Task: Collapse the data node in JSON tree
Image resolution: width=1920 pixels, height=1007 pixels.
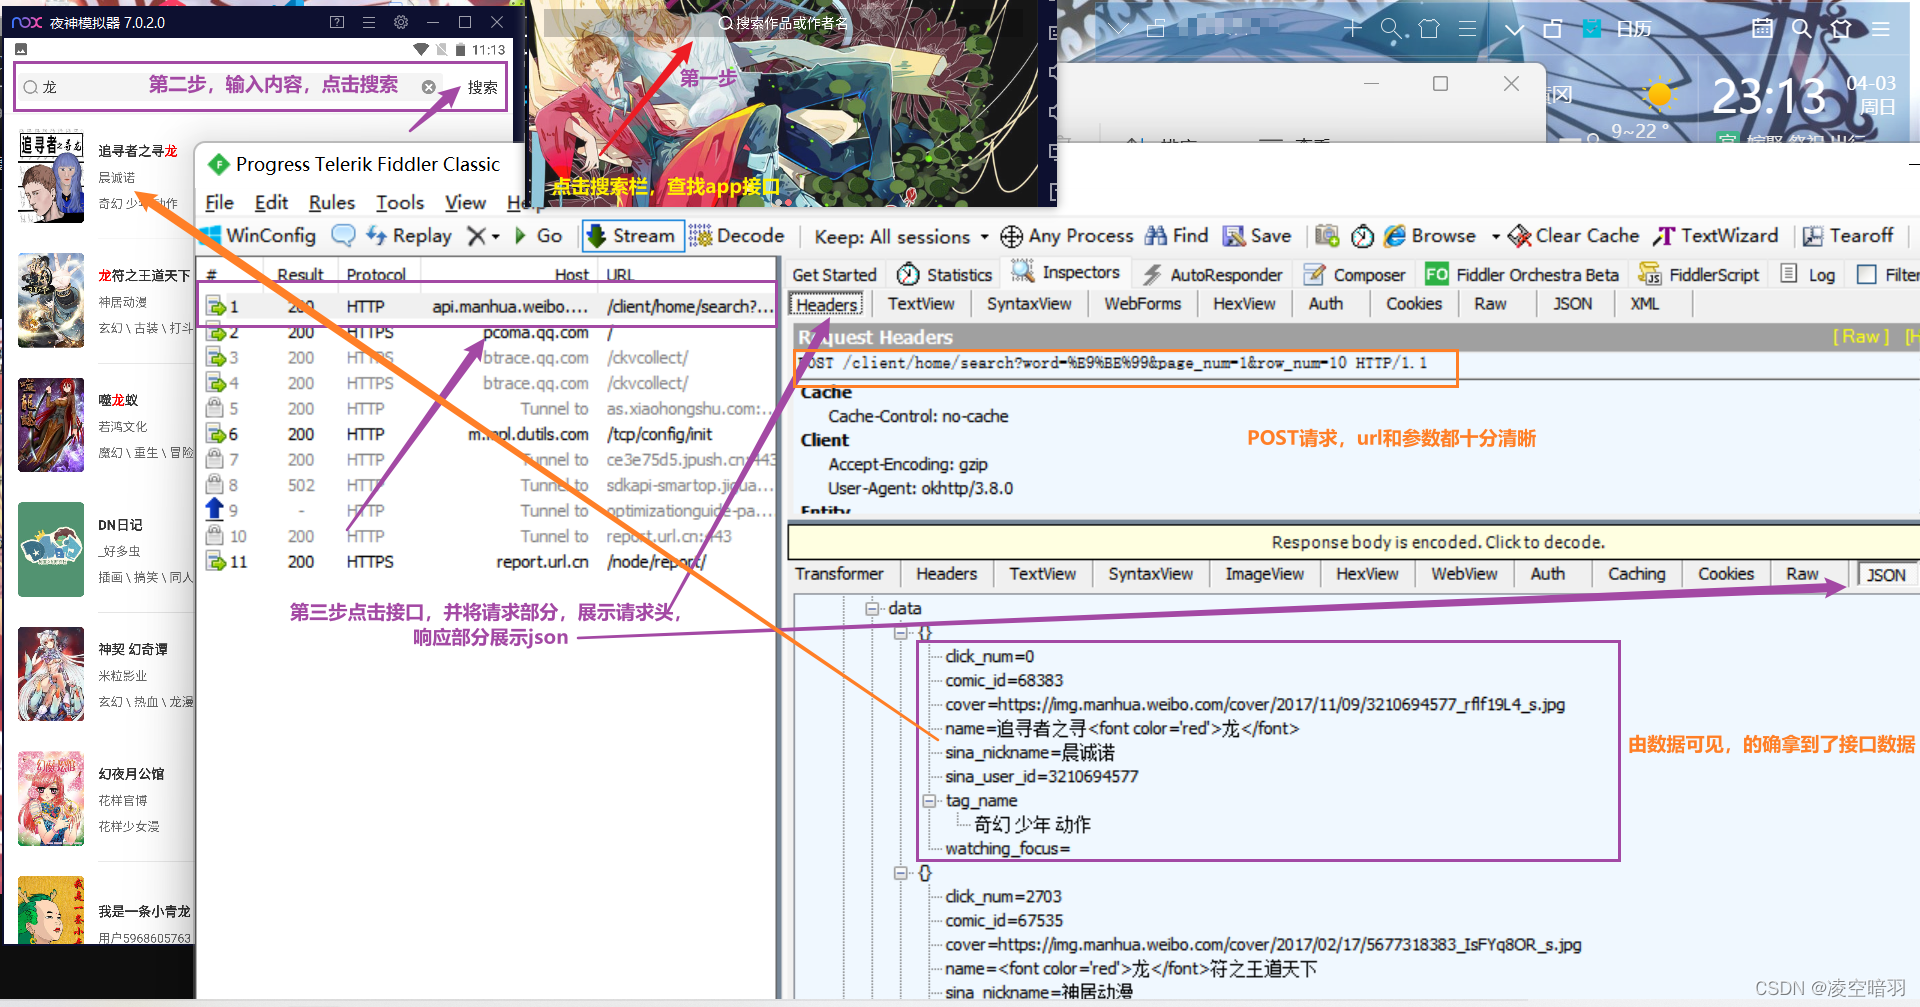Action: point(872,608)
